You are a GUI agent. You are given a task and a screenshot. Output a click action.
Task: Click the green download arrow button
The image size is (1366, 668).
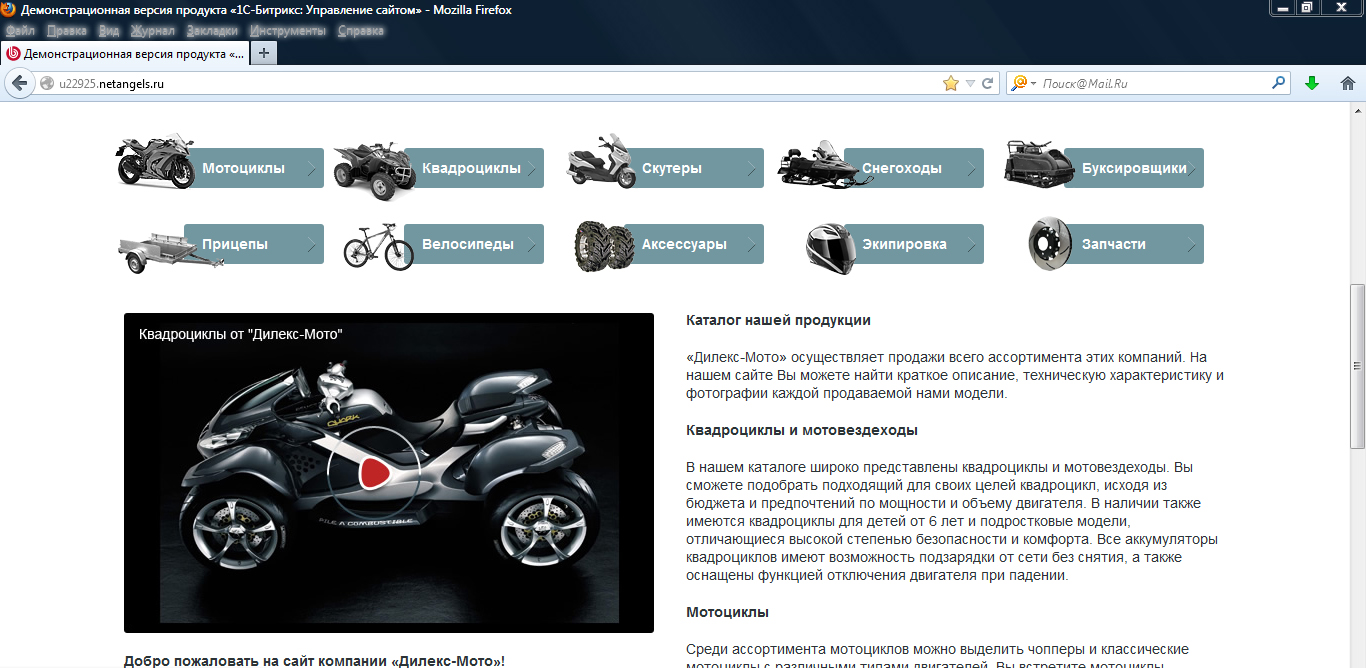1312,83
